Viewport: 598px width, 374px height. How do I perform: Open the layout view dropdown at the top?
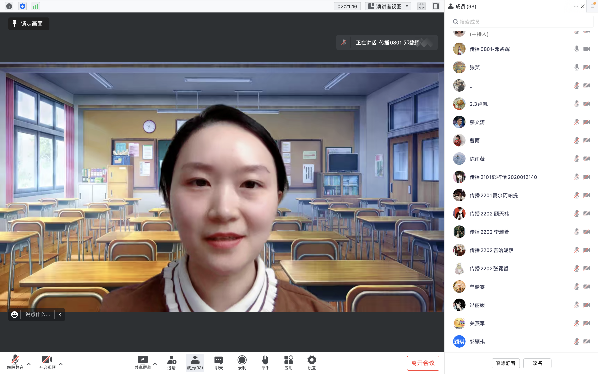pos(388,6)
